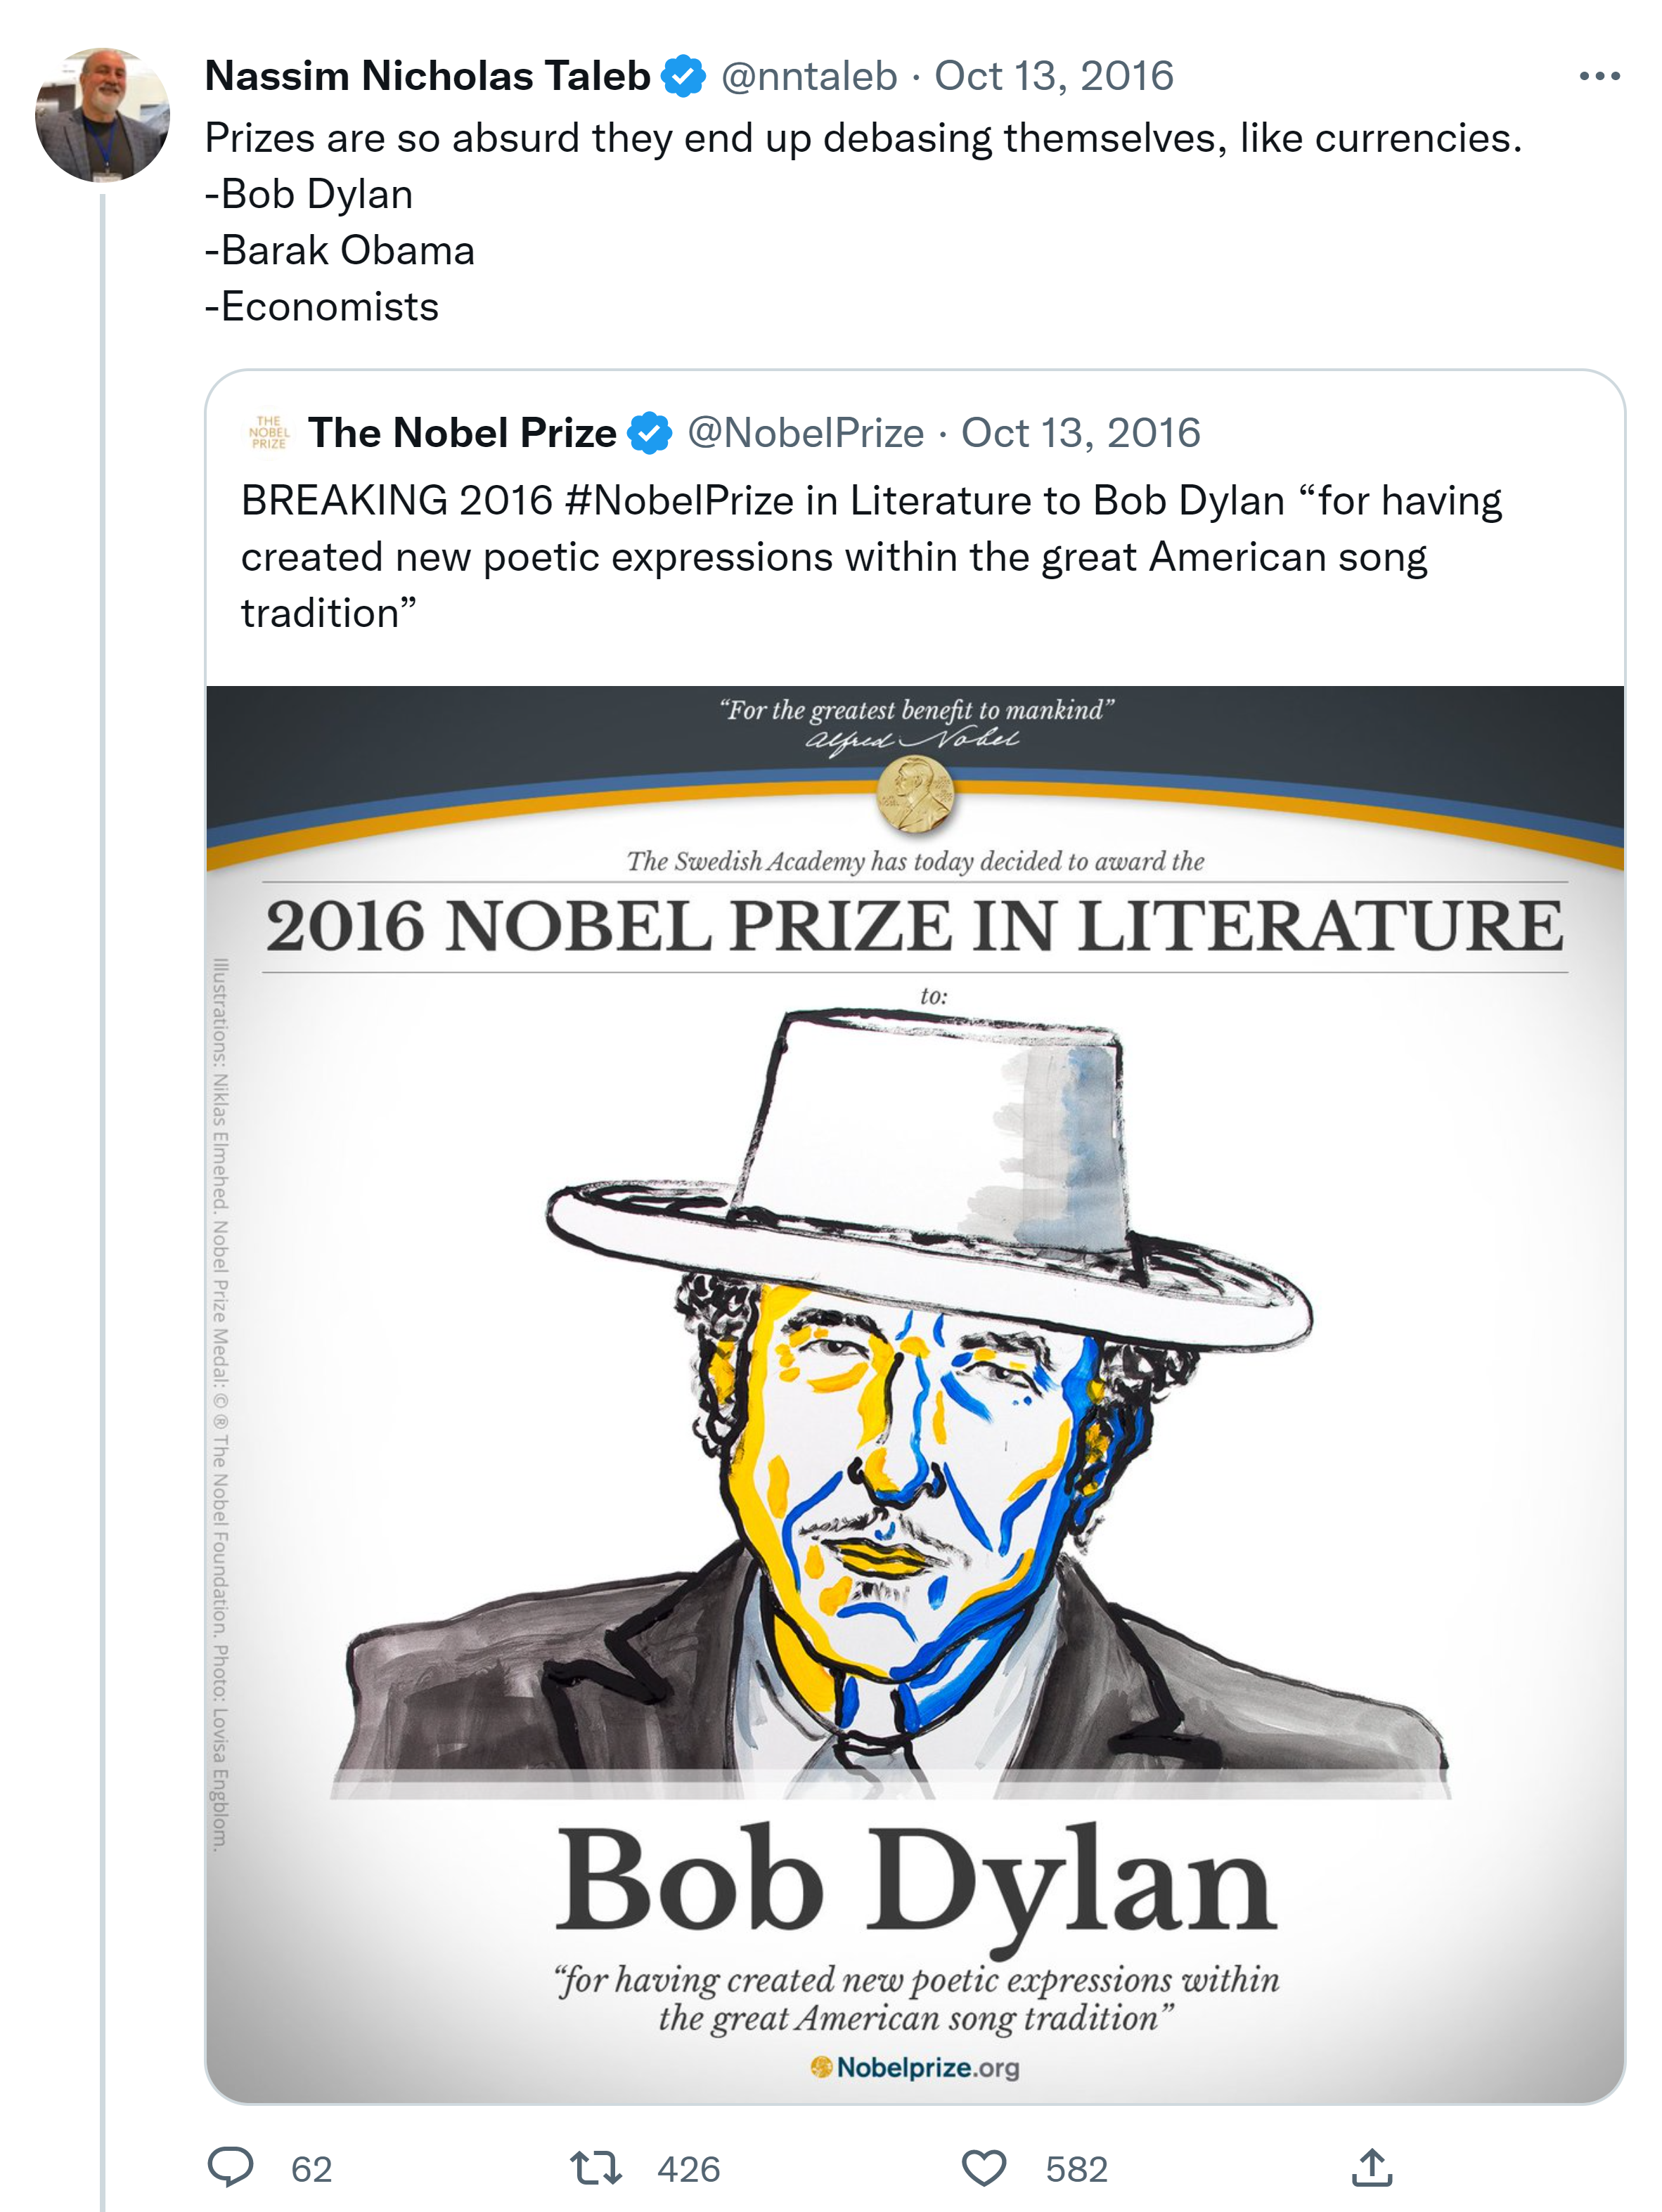Open Nassim Taleb's profile avatar
This screenshot has height=2212, width=1662.
102,115
